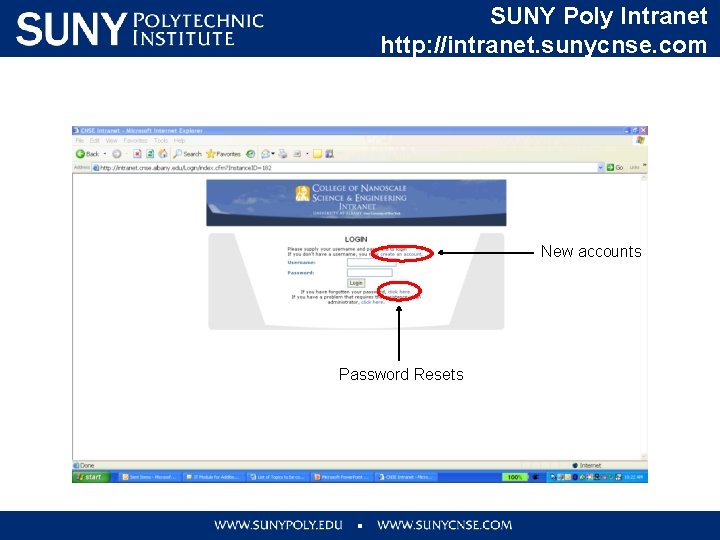Open the Edit button dropdown arrow
720x540 pixels.
[307, 154]
